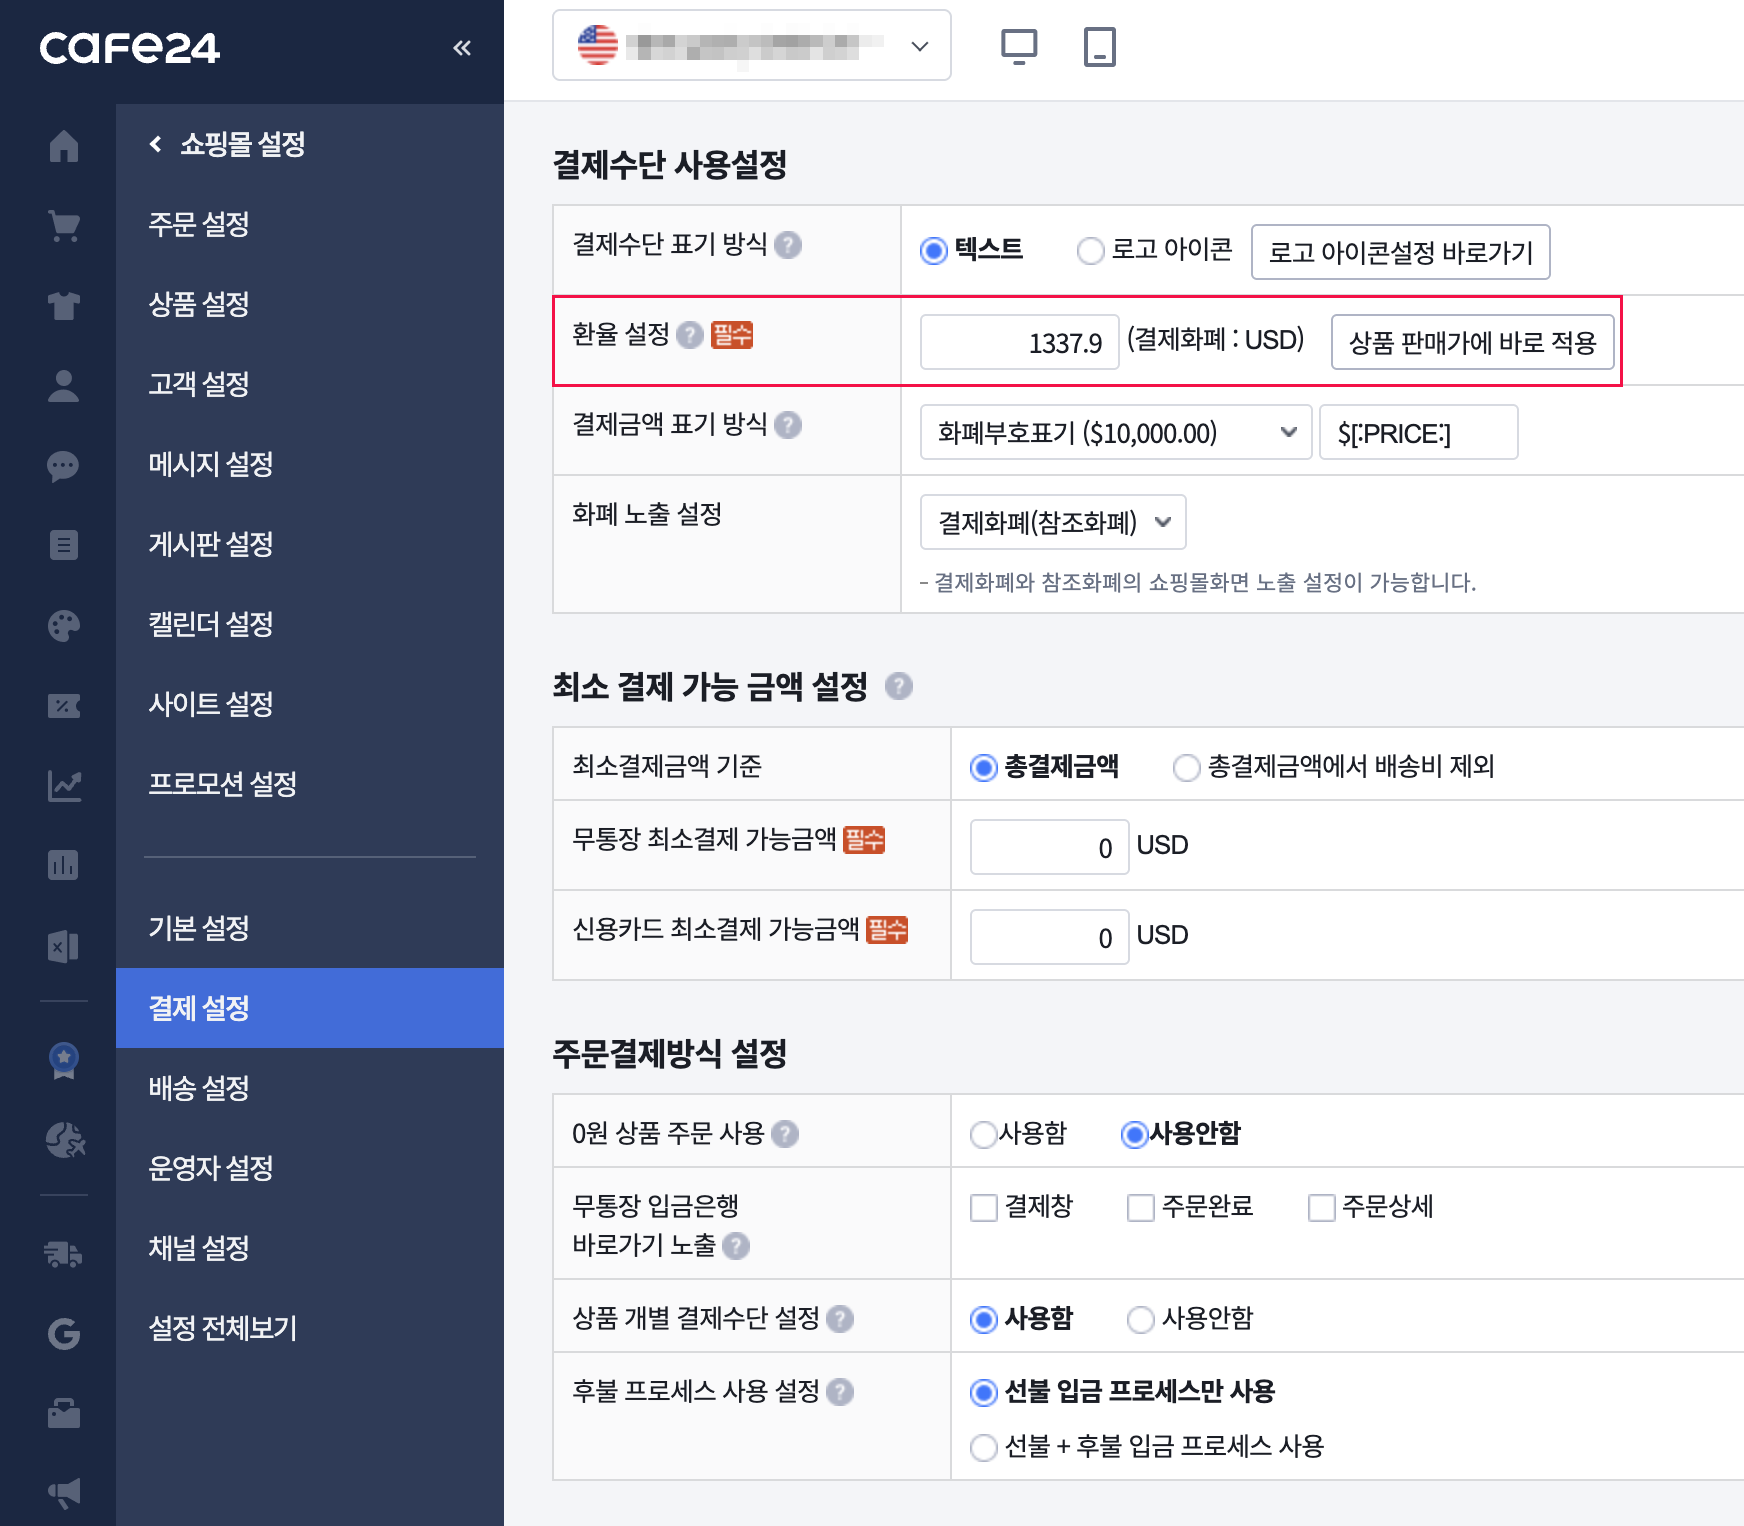1744x1526 pixels.
Task: Focus the exchange rate 1337.9 field
Action: pyautogui.click(x=1019, y=342)
